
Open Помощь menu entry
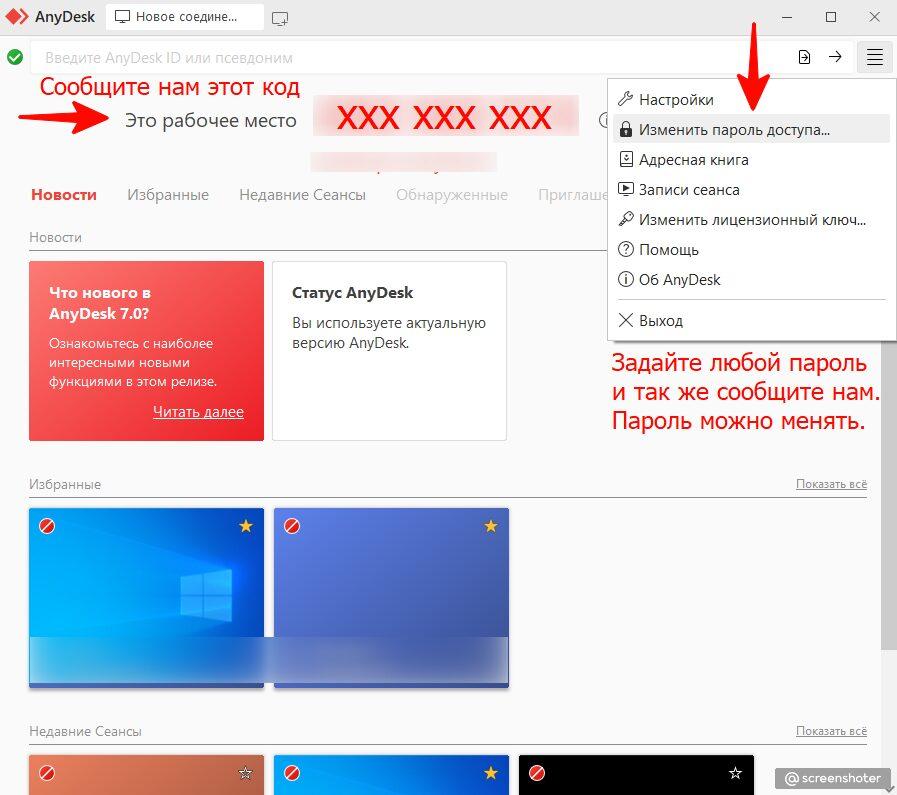click(751, 249)
